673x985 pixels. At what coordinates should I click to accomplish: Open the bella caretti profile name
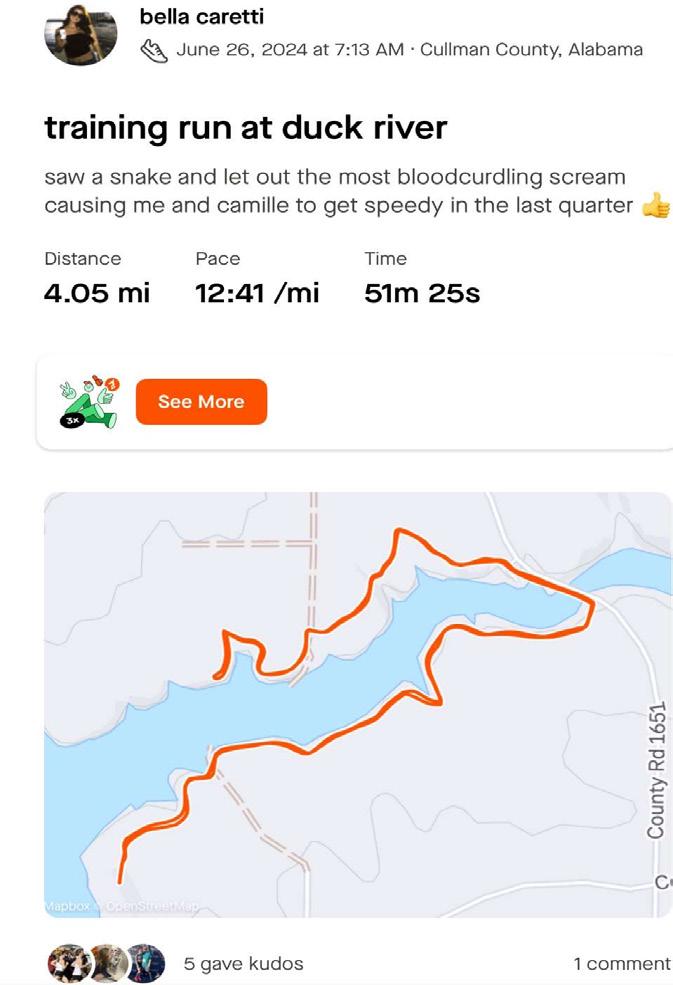point(202,17)
